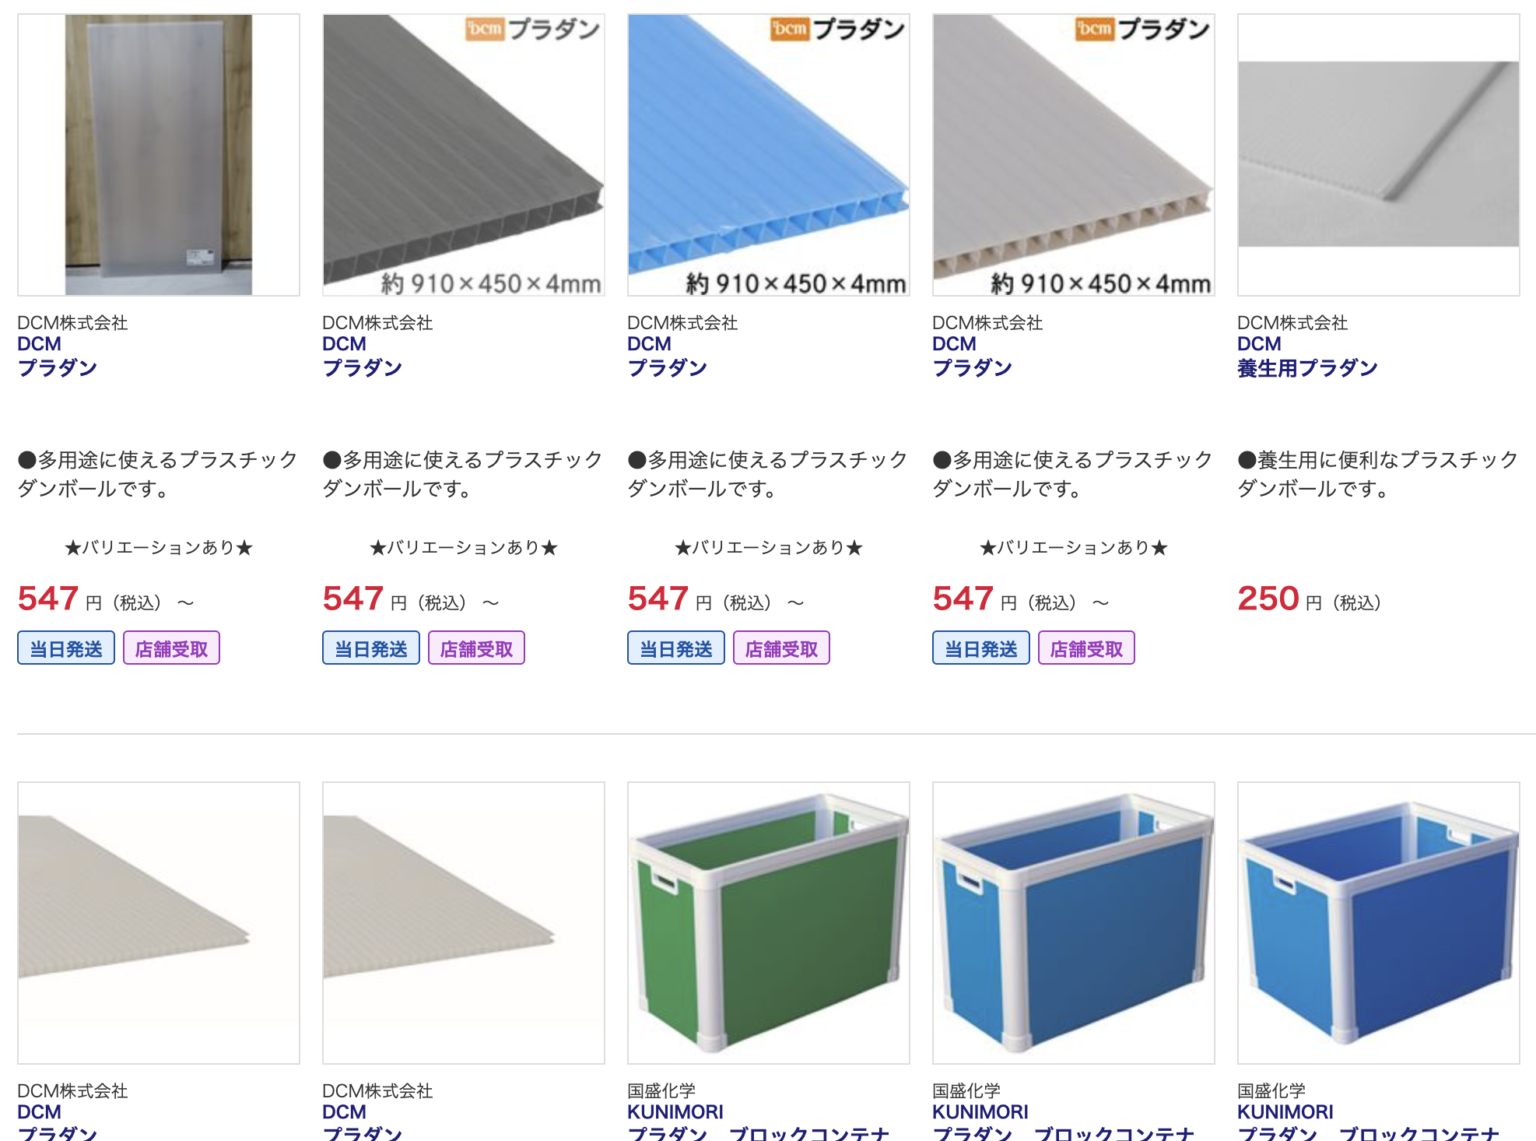Click the ★バリエーションあり★ text on the first product
The image size is (1536, 1141).
point(157,547)
